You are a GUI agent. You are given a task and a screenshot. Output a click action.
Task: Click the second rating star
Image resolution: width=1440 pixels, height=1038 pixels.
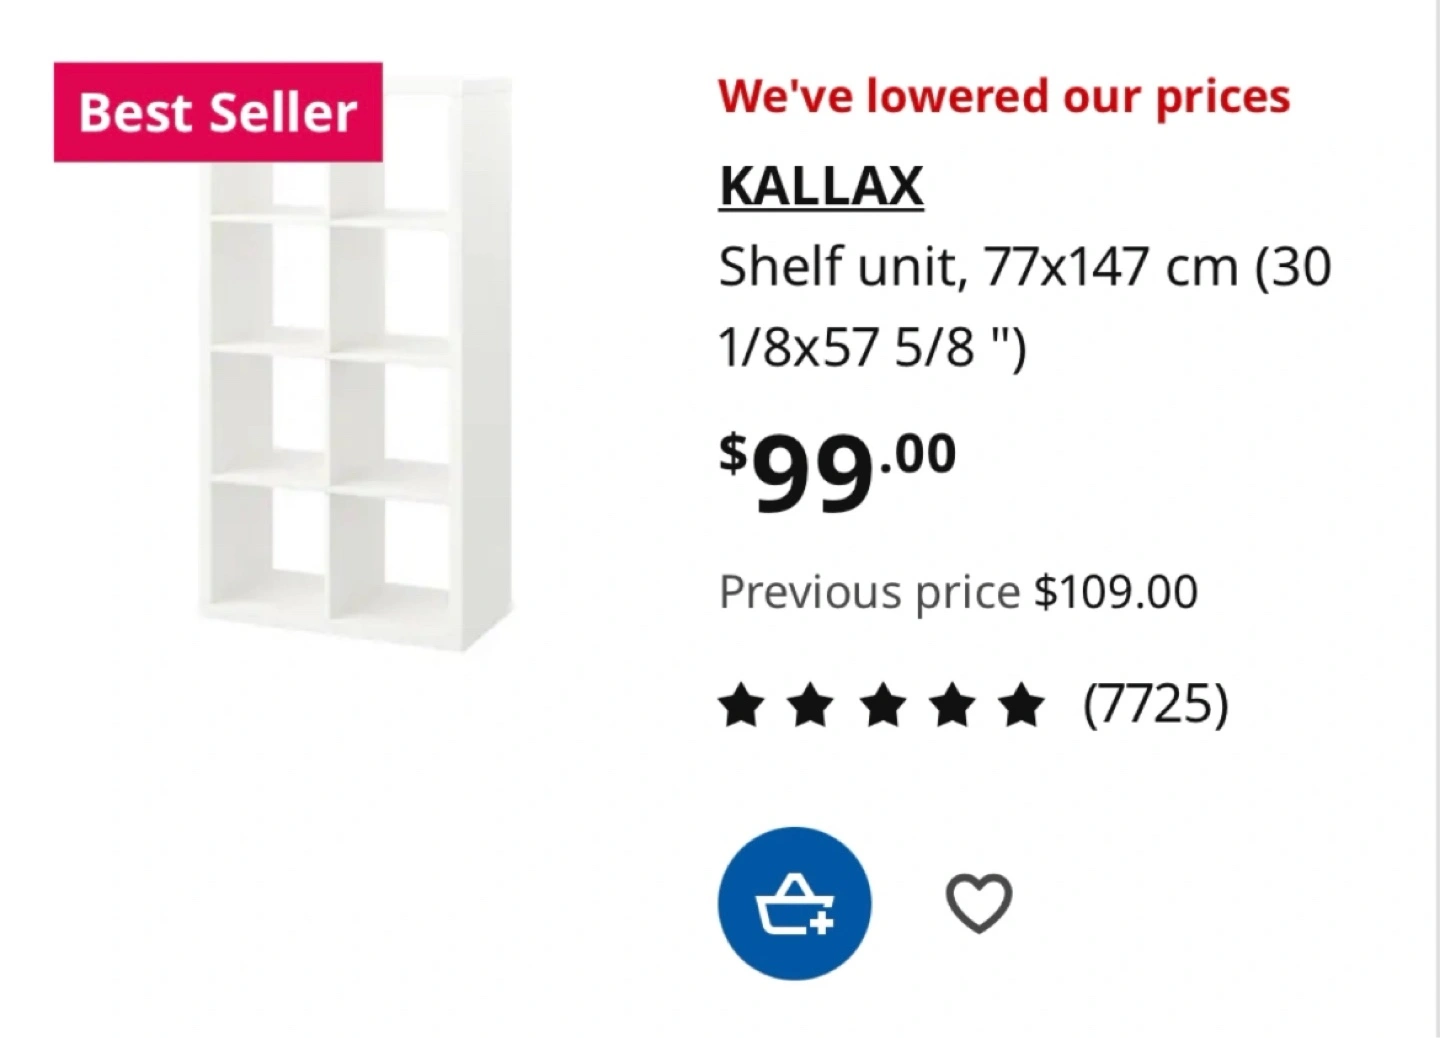811,705
